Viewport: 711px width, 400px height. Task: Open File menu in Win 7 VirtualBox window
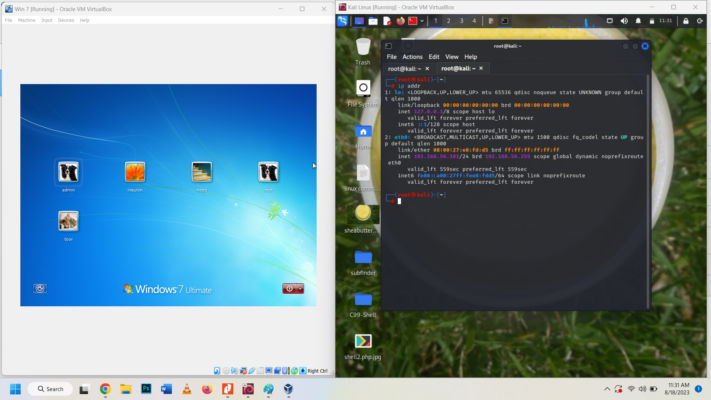[8, 20]
